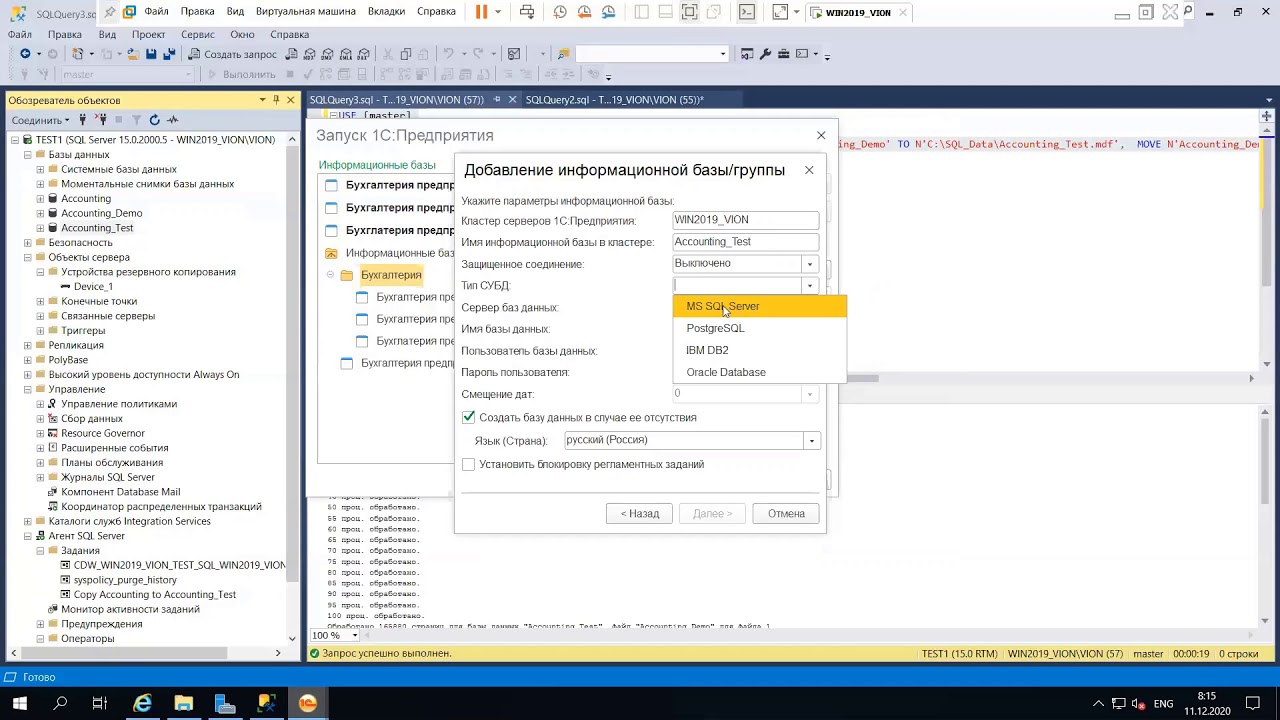1280x720 pixels.
Task: Expand the Accounting database node
Action: click(x=40, y=198)
